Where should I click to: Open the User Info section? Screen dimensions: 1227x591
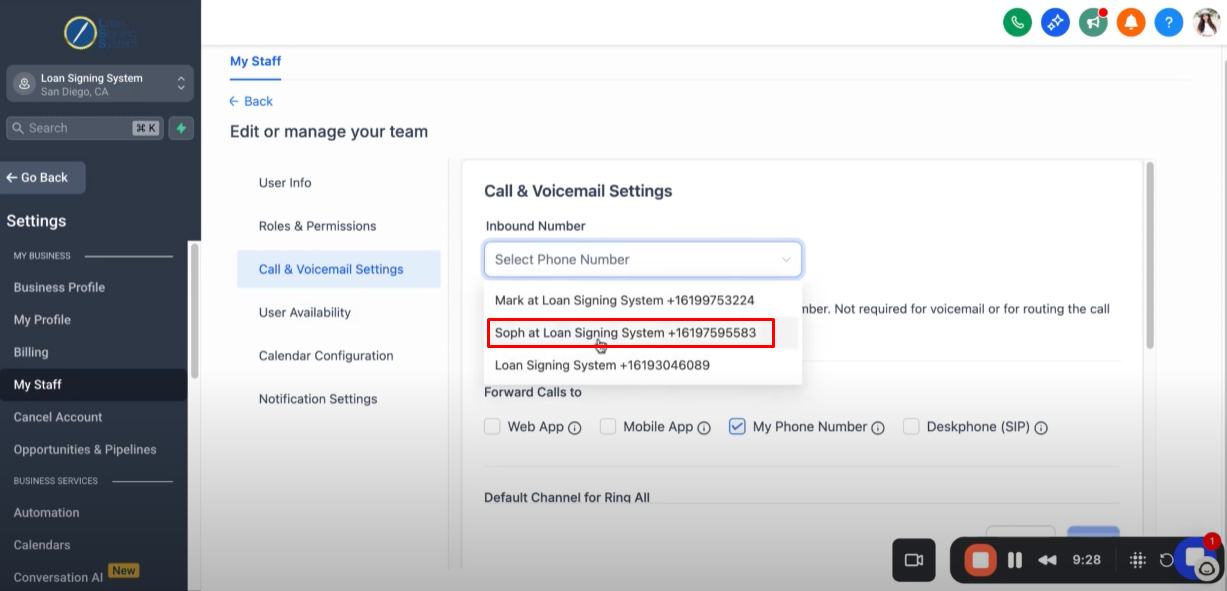point(285,183)
